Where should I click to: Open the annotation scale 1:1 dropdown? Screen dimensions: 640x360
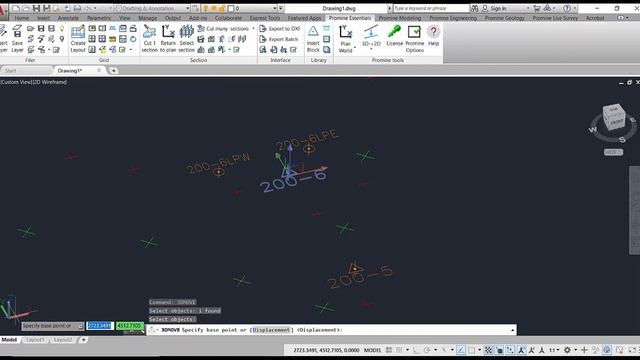pos(554,350)
